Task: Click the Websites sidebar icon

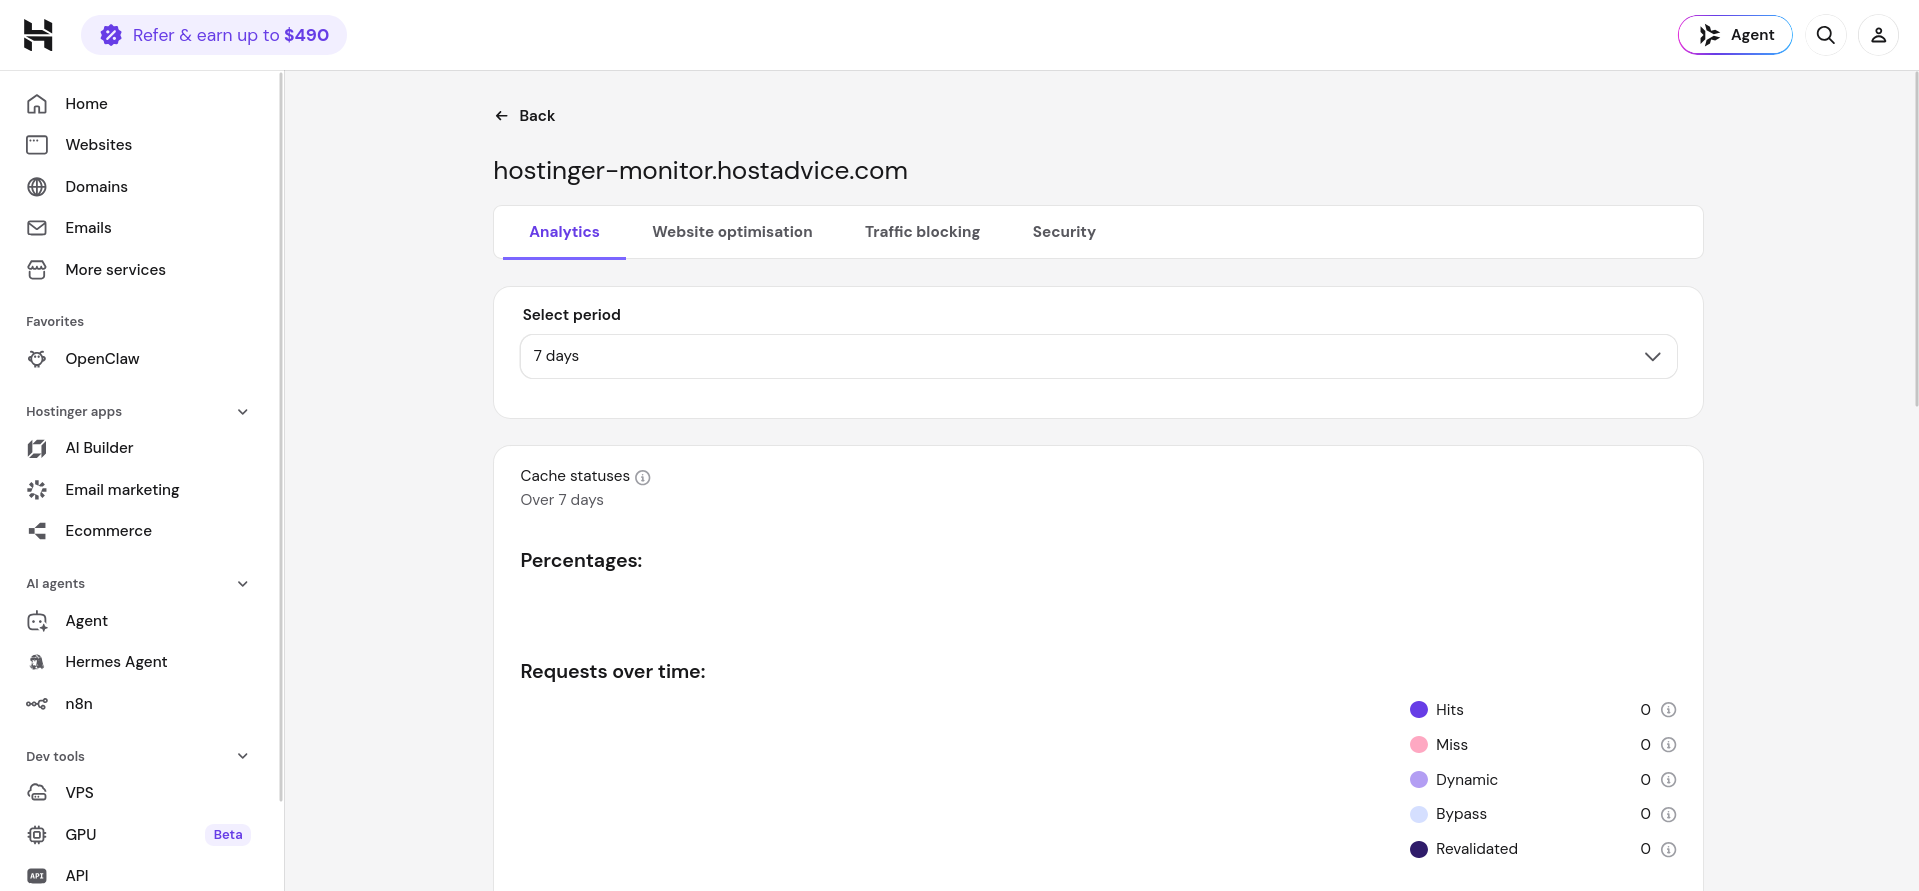Action: 37,145
